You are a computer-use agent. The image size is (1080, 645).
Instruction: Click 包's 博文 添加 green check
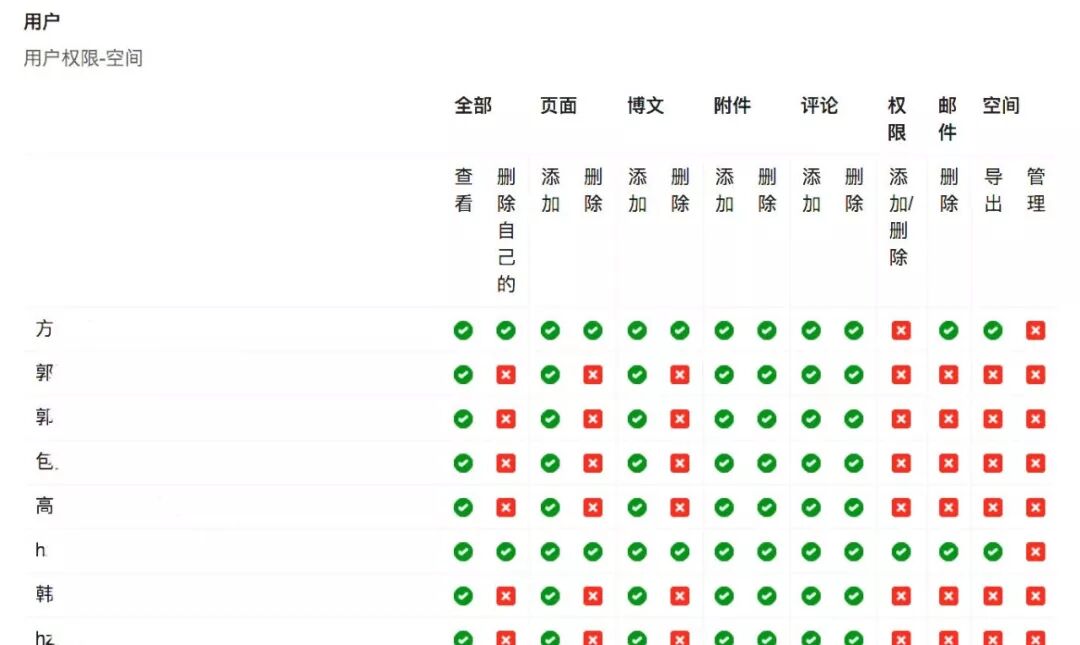637,463
